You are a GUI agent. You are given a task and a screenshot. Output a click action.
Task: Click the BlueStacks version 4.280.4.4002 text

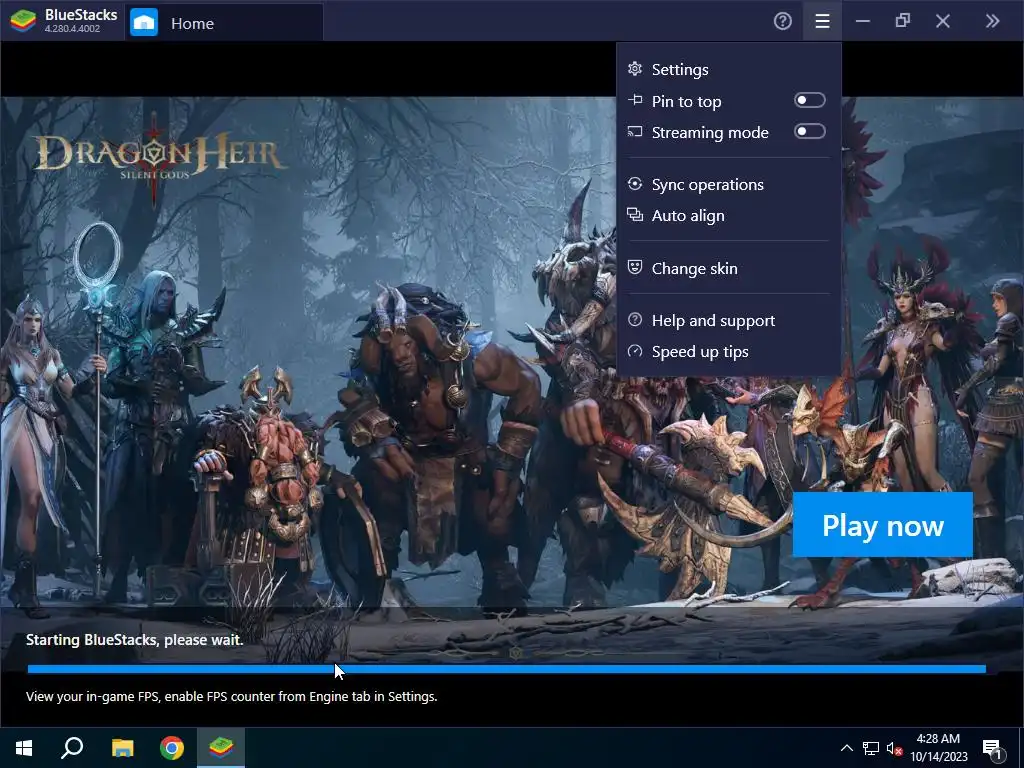click(72, 29)
